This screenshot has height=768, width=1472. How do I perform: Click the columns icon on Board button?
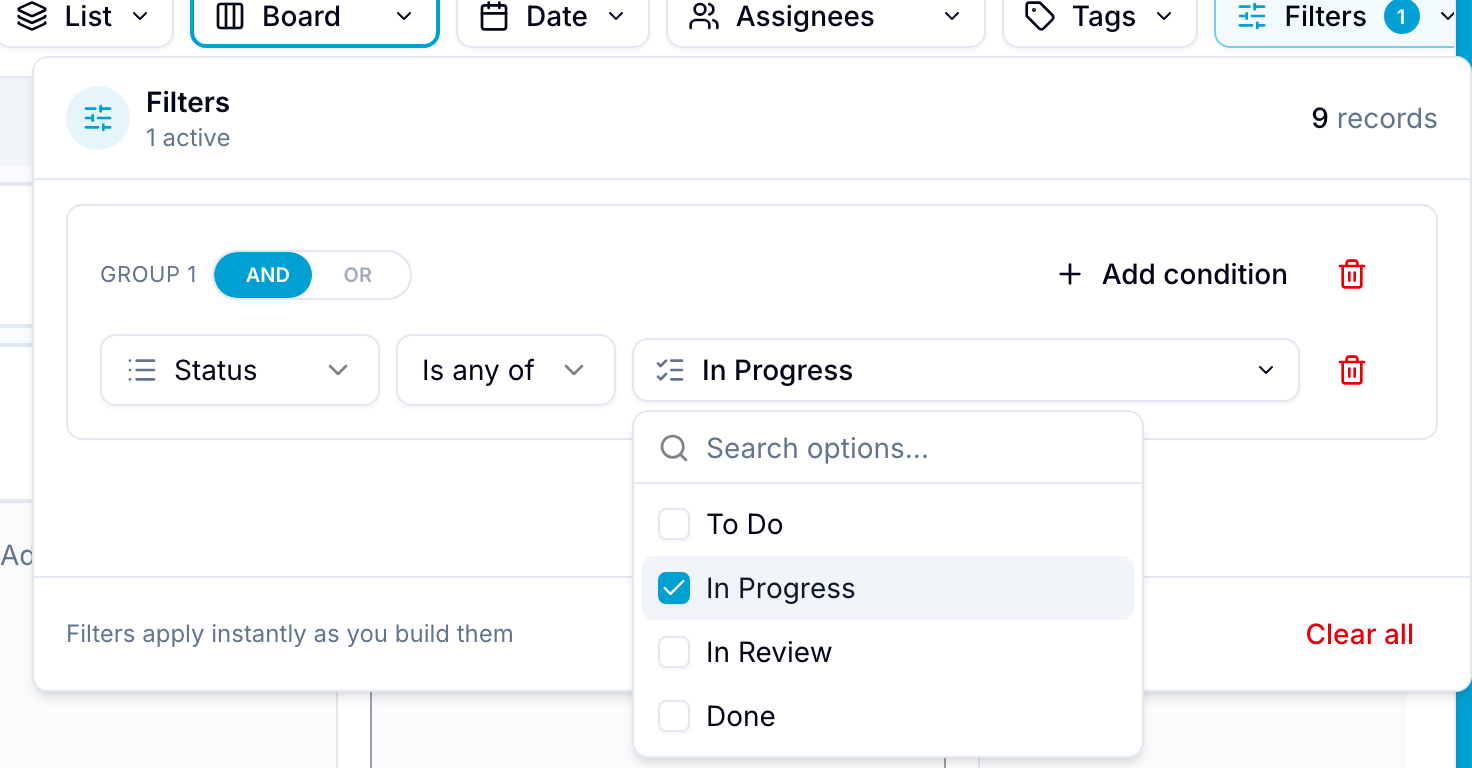point(230,16)
